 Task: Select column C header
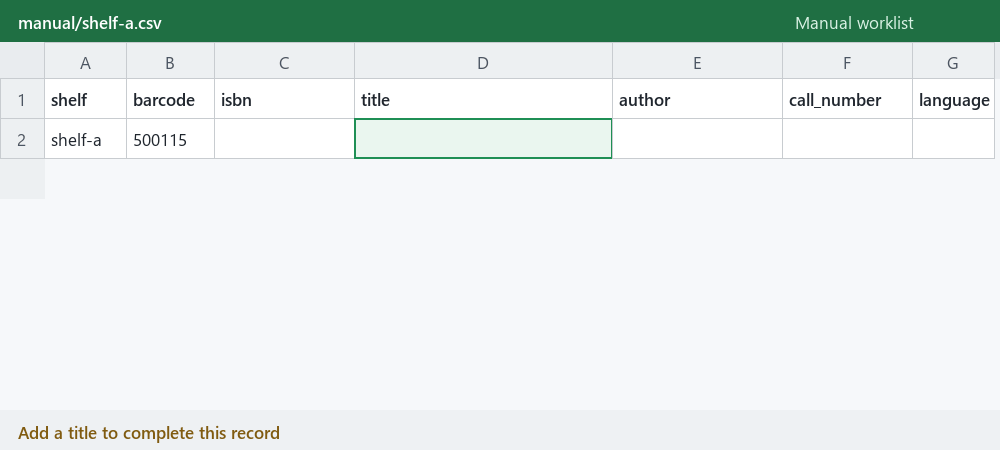coord(284,62)
